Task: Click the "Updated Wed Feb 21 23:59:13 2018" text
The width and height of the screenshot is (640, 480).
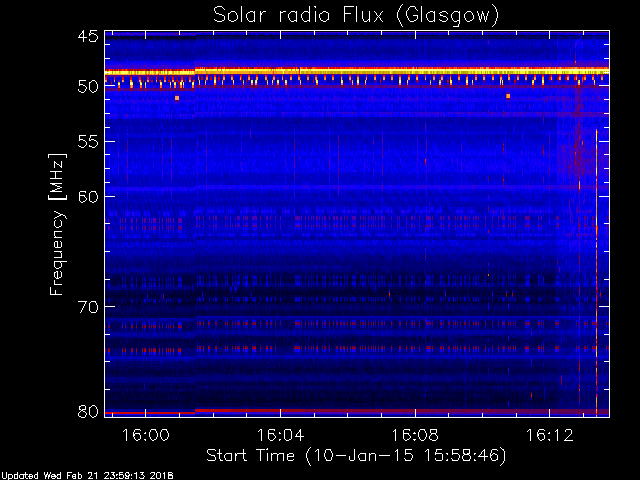Action: click(x=87, y=476)
